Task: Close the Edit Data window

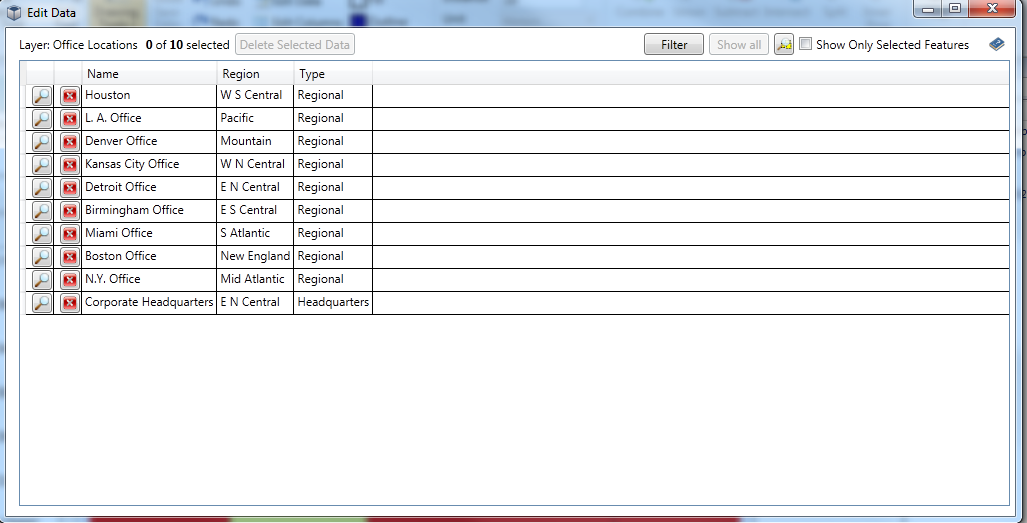Action: point(992,9)
